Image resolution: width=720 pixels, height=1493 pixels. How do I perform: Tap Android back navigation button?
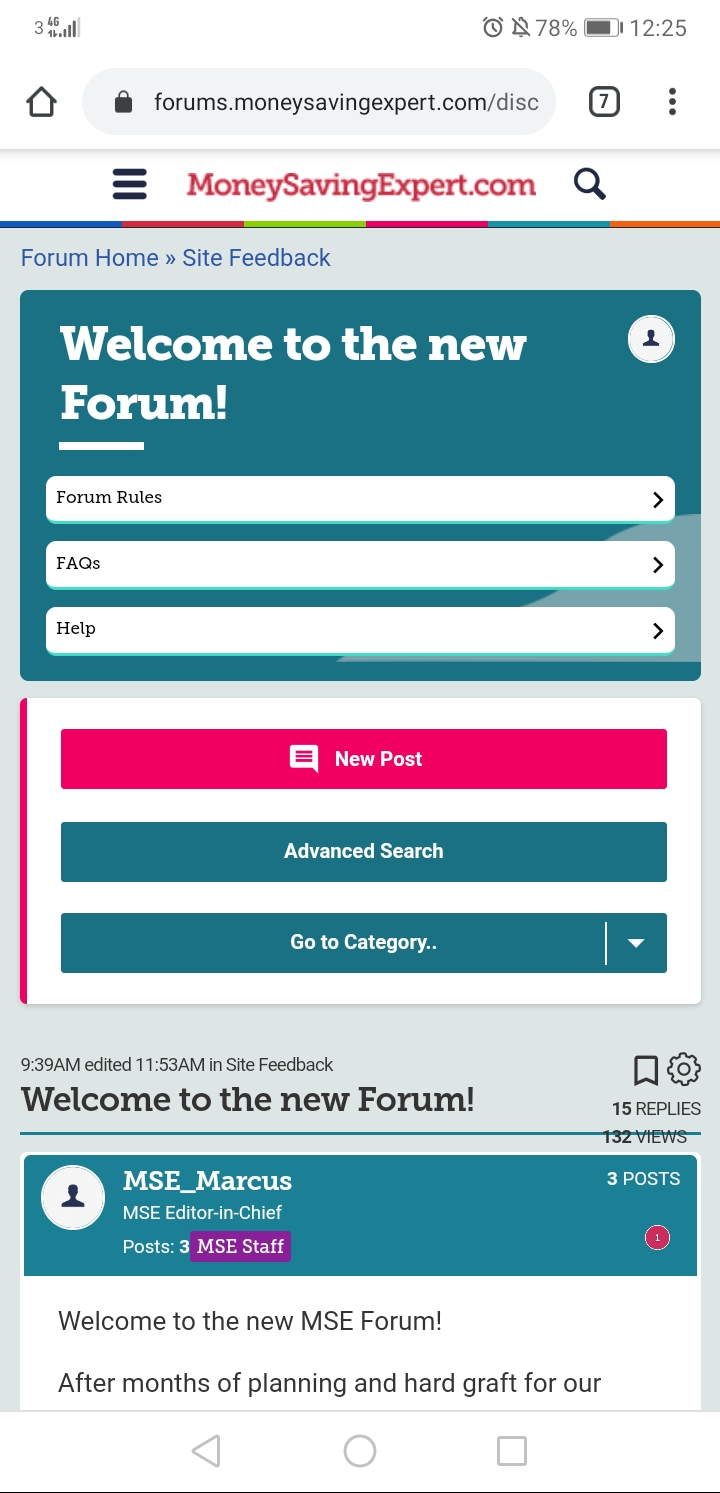tap(206, 1451)
